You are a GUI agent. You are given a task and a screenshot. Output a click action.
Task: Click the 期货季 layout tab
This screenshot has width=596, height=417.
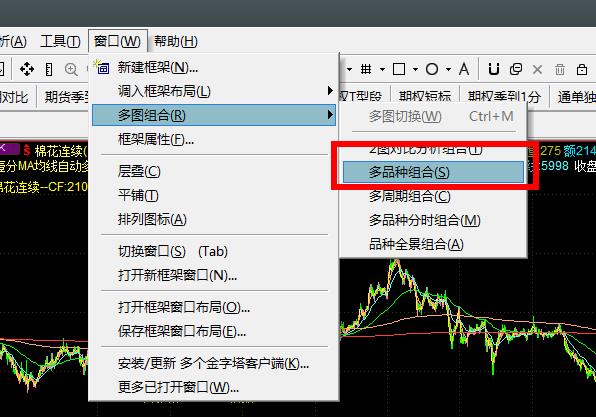tap(66, 97)
